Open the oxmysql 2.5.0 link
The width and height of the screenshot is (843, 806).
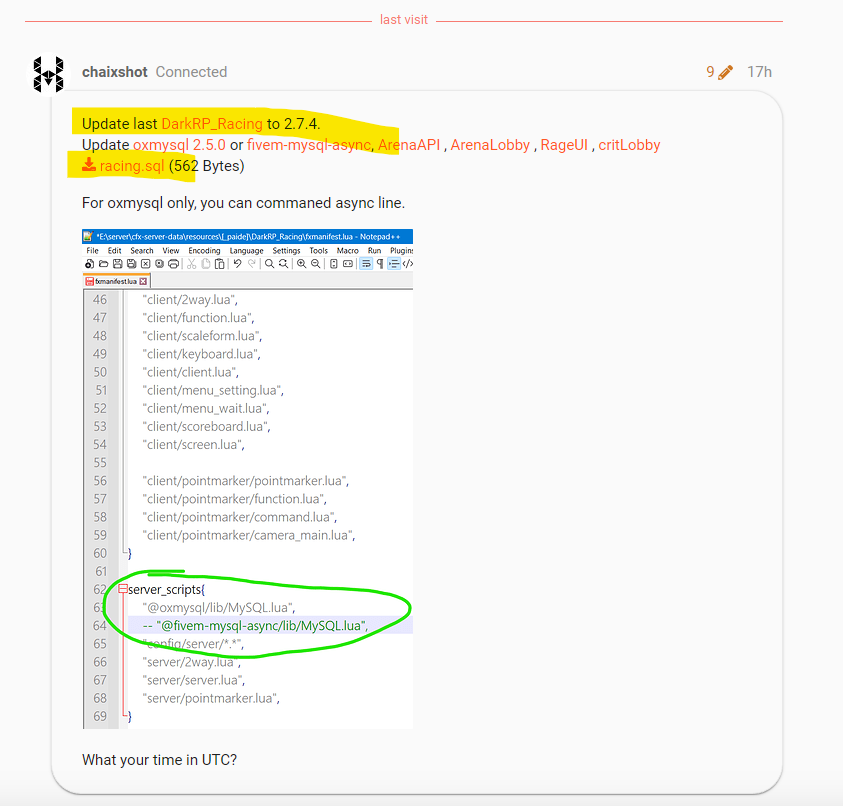click(x=180, y=145)
